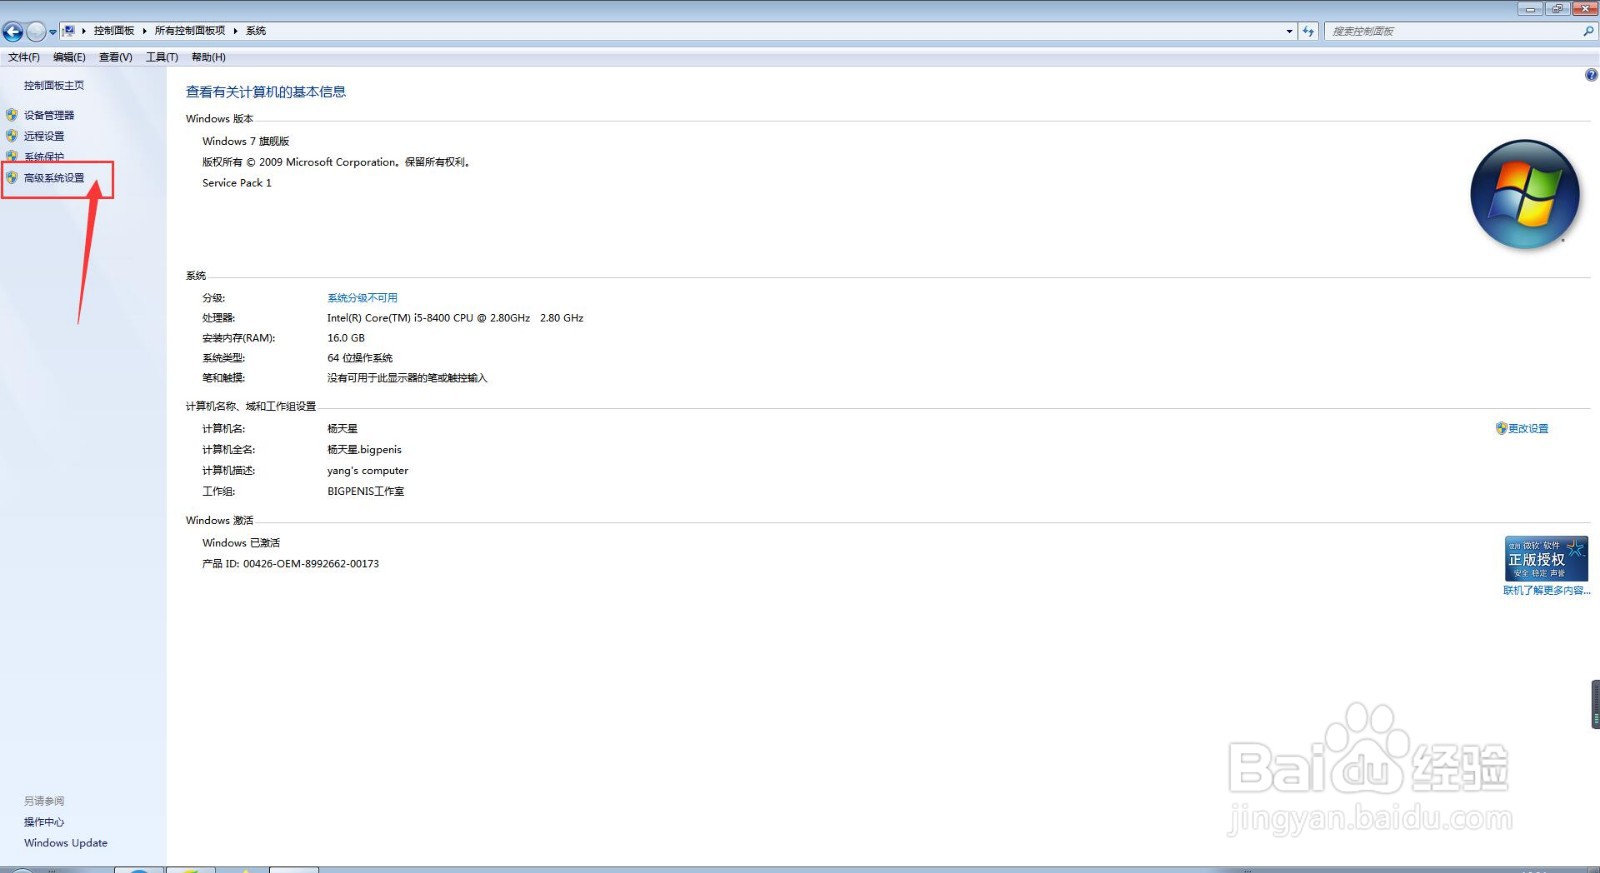This screenshot has width=1600, height=873.
Task: Select the 64 位操作系统 system type value
Action: (x=360, y=358)
